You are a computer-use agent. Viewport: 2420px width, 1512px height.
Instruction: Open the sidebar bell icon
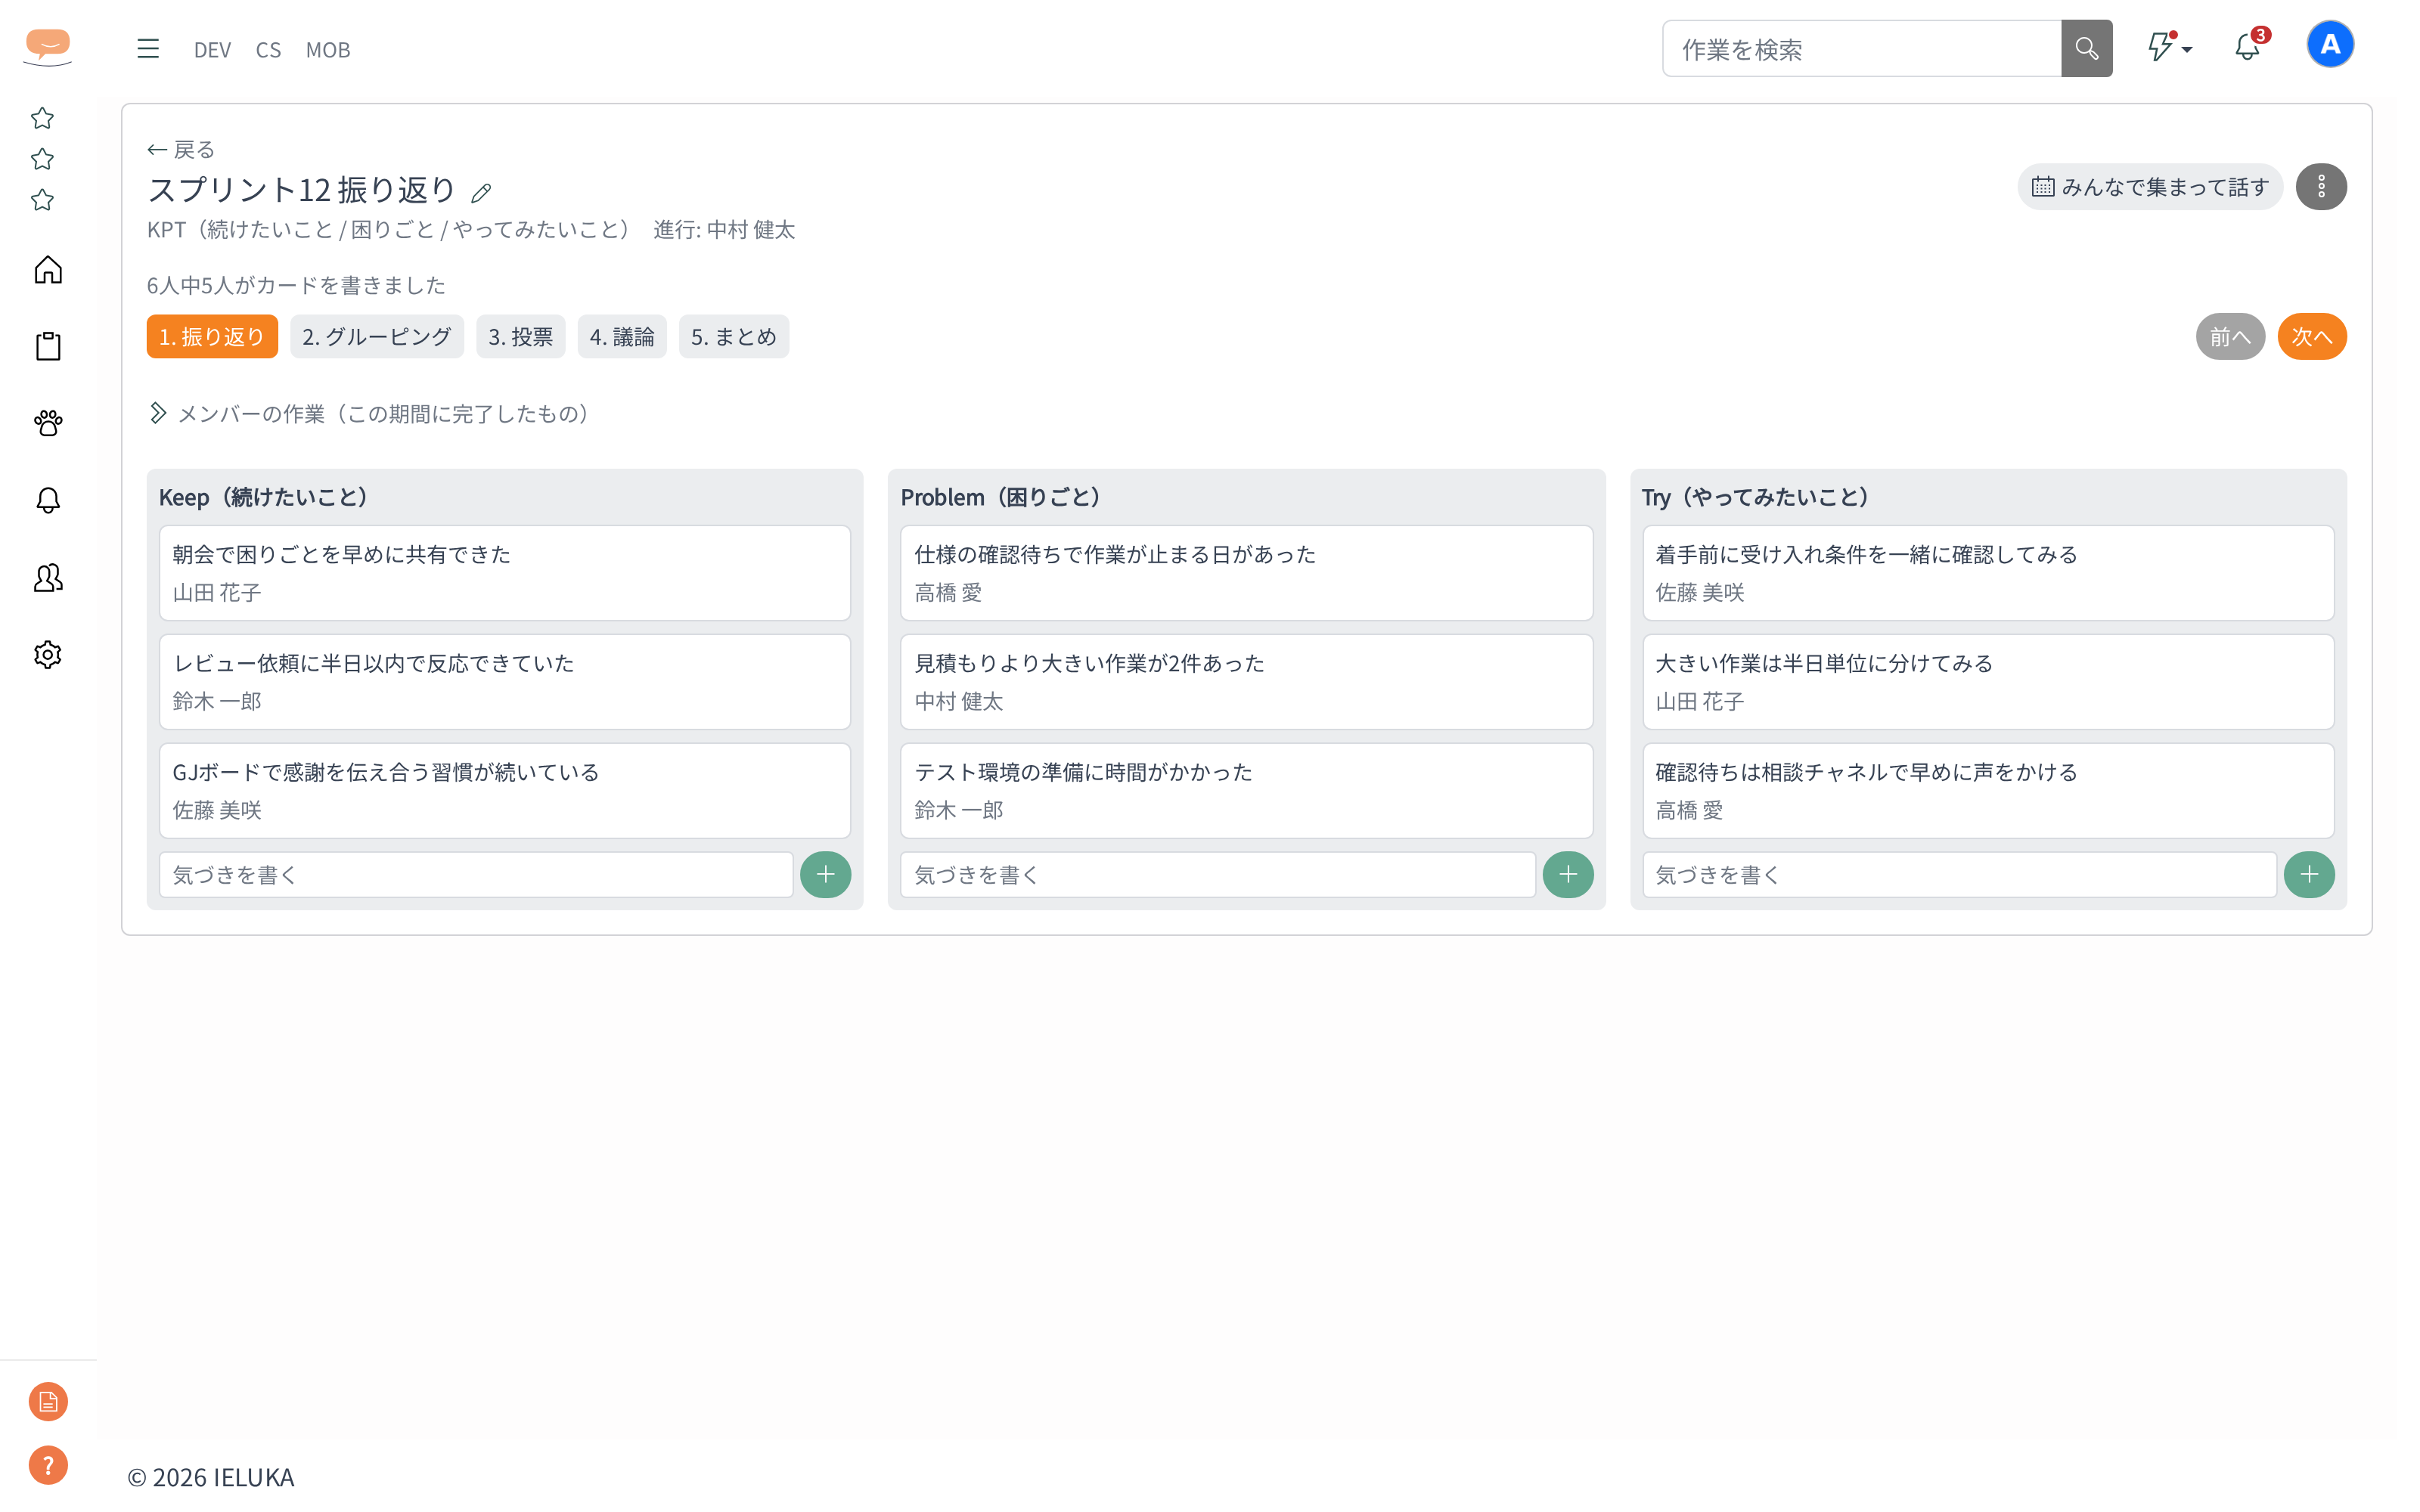tap(48, 500)
